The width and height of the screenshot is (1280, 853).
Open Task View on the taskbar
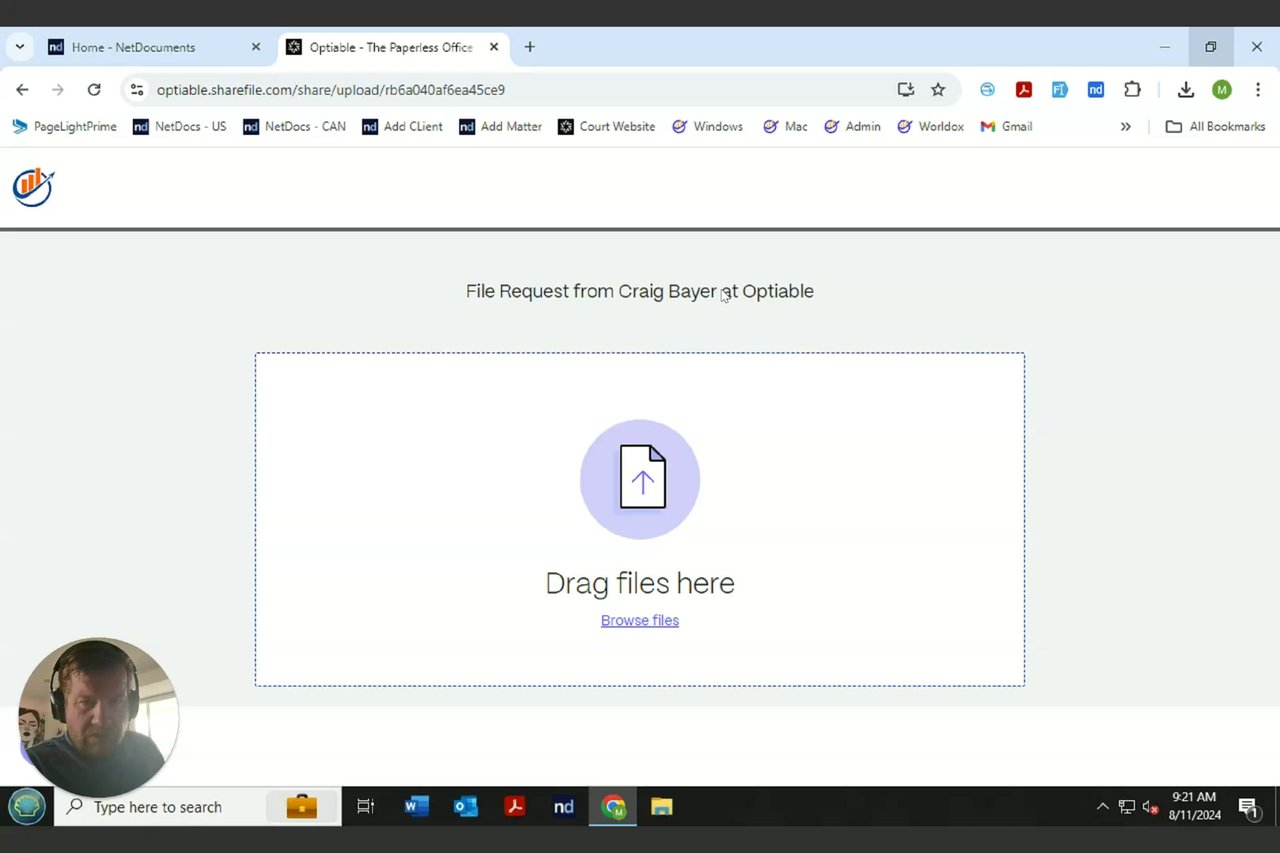click(x=366, y=807)
